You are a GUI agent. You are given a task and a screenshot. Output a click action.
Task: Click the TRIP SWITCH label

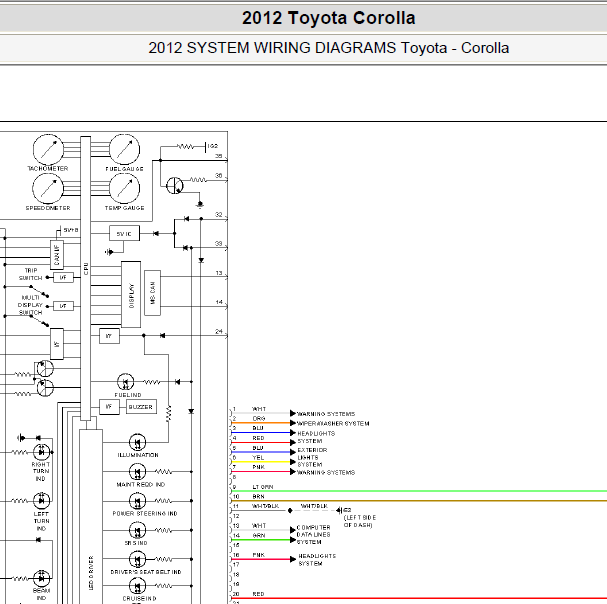click(31, 274)
